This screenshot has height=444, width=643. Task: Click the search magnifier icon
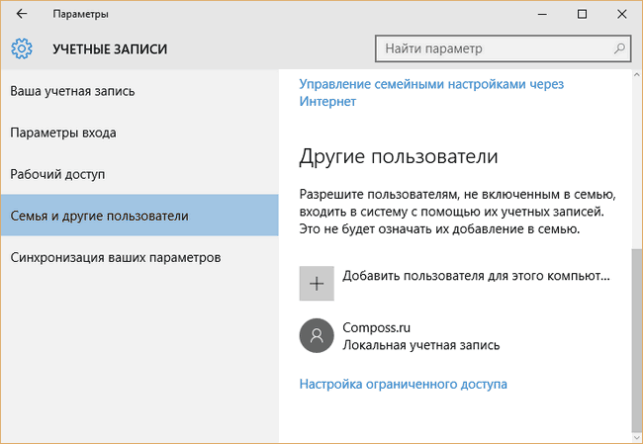point(619,48)
